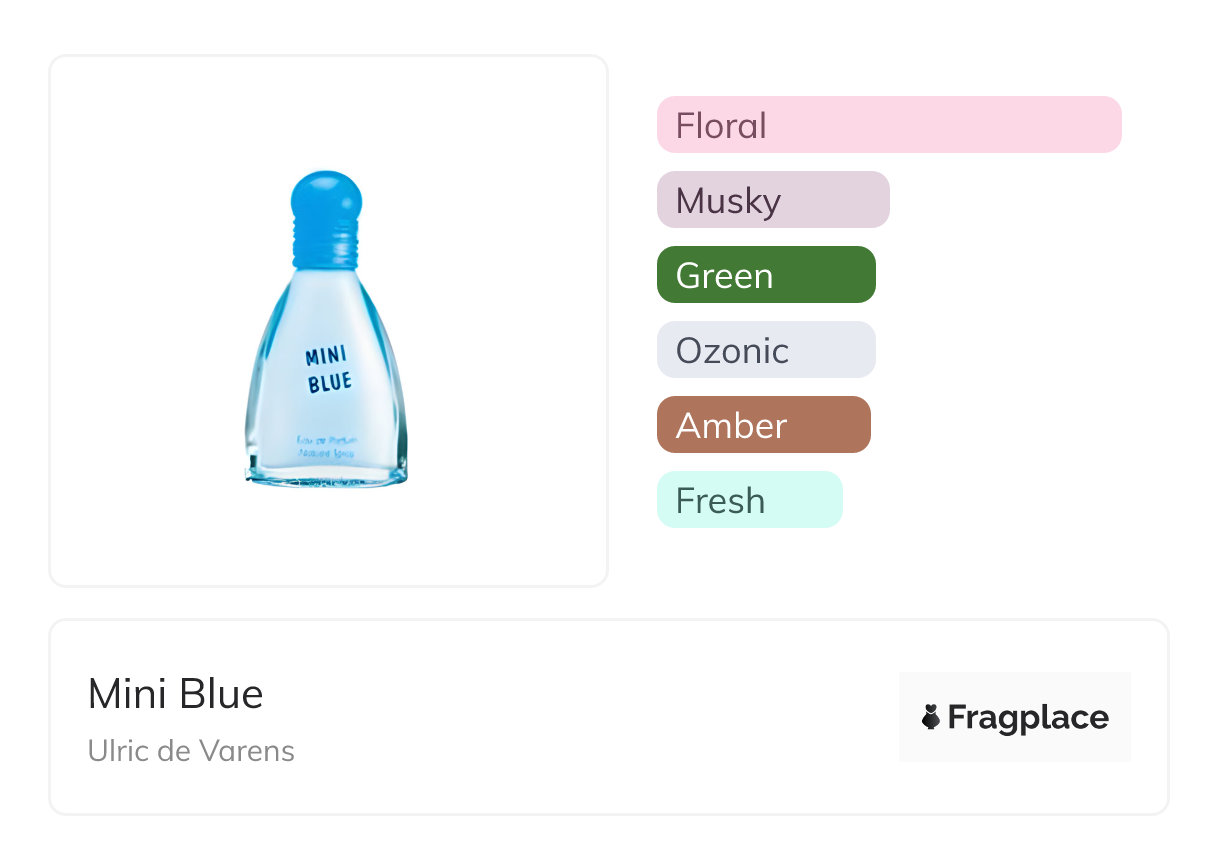Click the white Amber label text
Image resolution: width=1218 pixels, height=864 pixels.
[x=731, y=426]
